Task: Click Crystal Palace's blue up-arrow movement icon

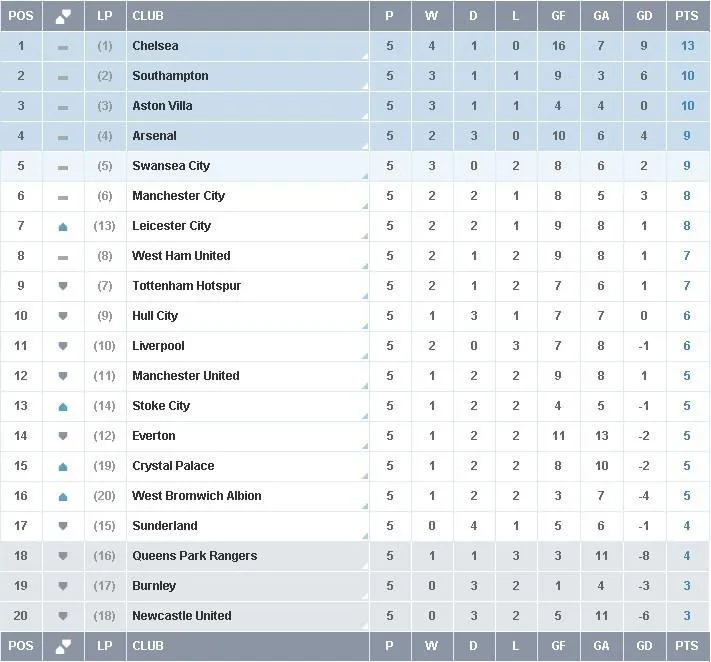Action: [63, 467]
